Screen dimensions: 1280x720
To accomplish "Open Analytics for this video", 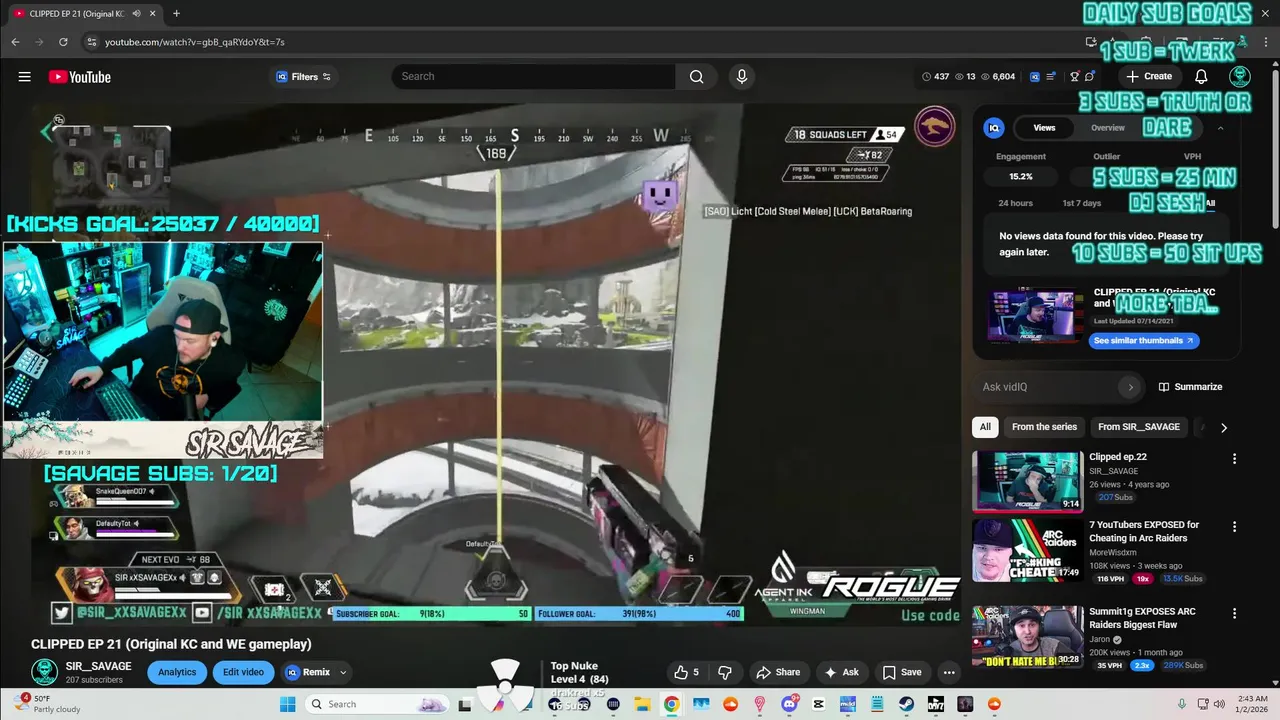I will (x=177, y=672).
